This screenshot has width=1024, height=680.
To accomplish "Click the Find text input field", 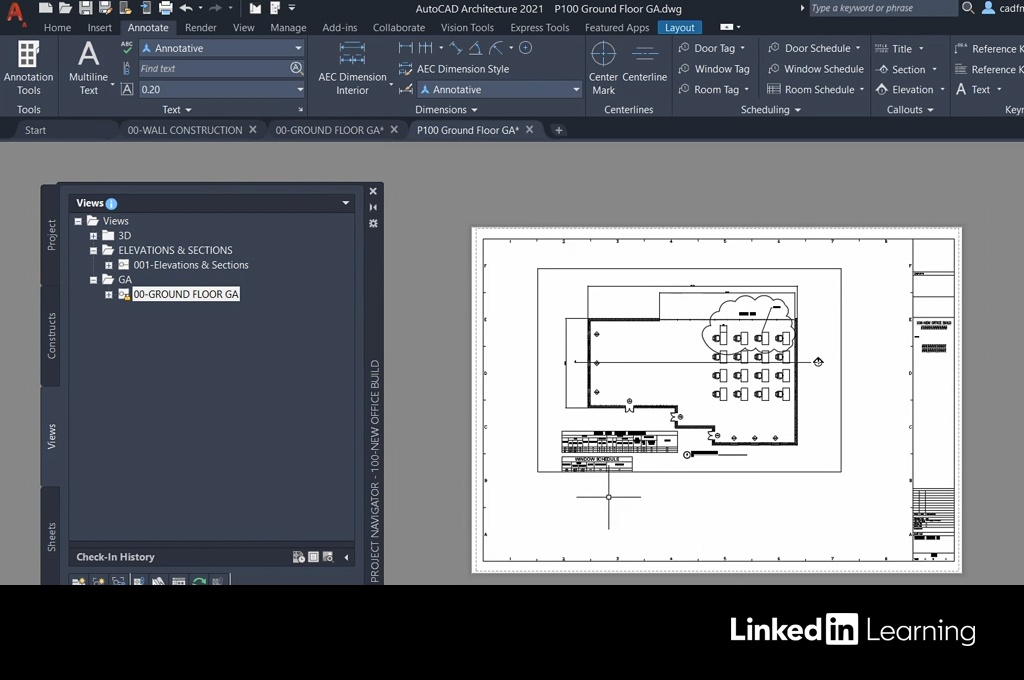I will pyautogui.click(x=212, y=69).
